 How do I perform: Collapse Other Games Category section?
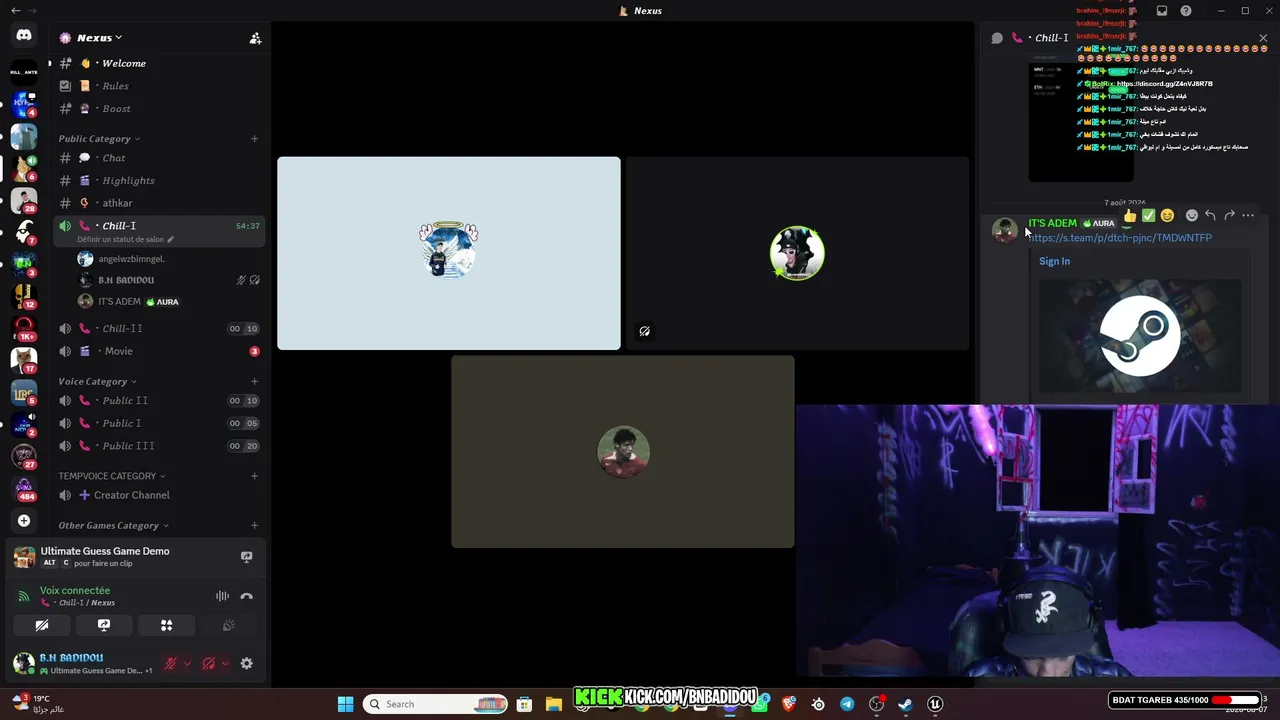pos(113,526)
